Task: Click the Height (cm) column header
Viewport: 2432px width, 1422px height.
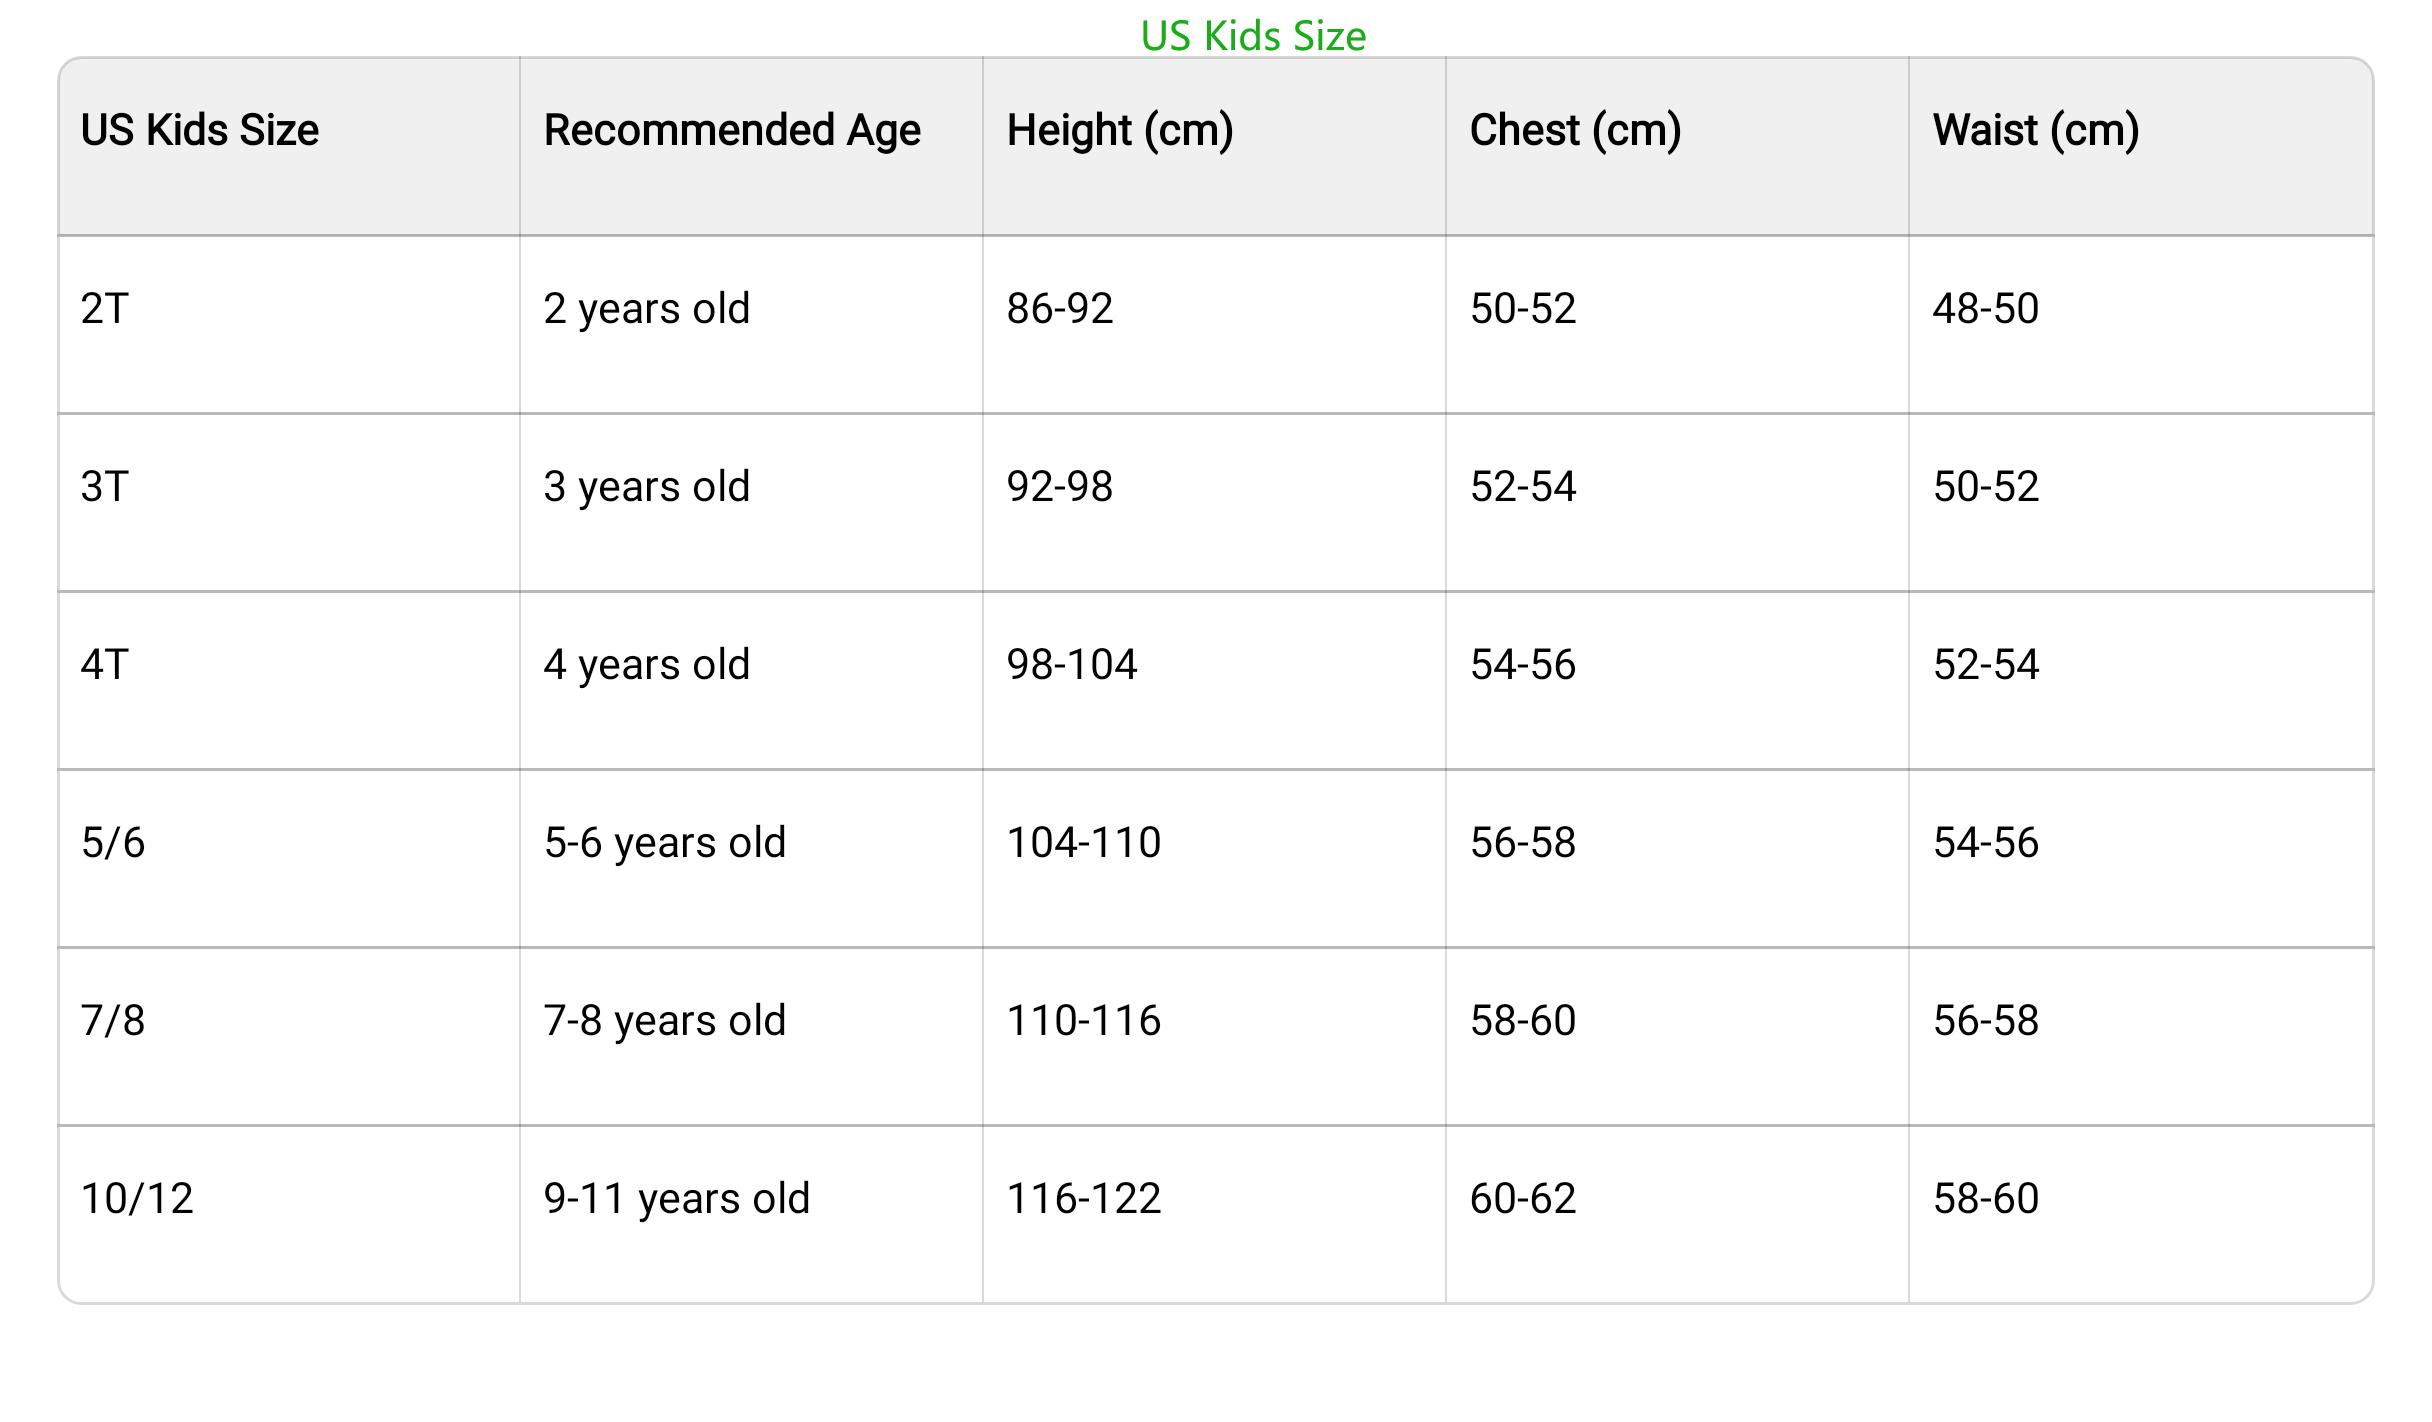Action: click(x=1214, y=147)
